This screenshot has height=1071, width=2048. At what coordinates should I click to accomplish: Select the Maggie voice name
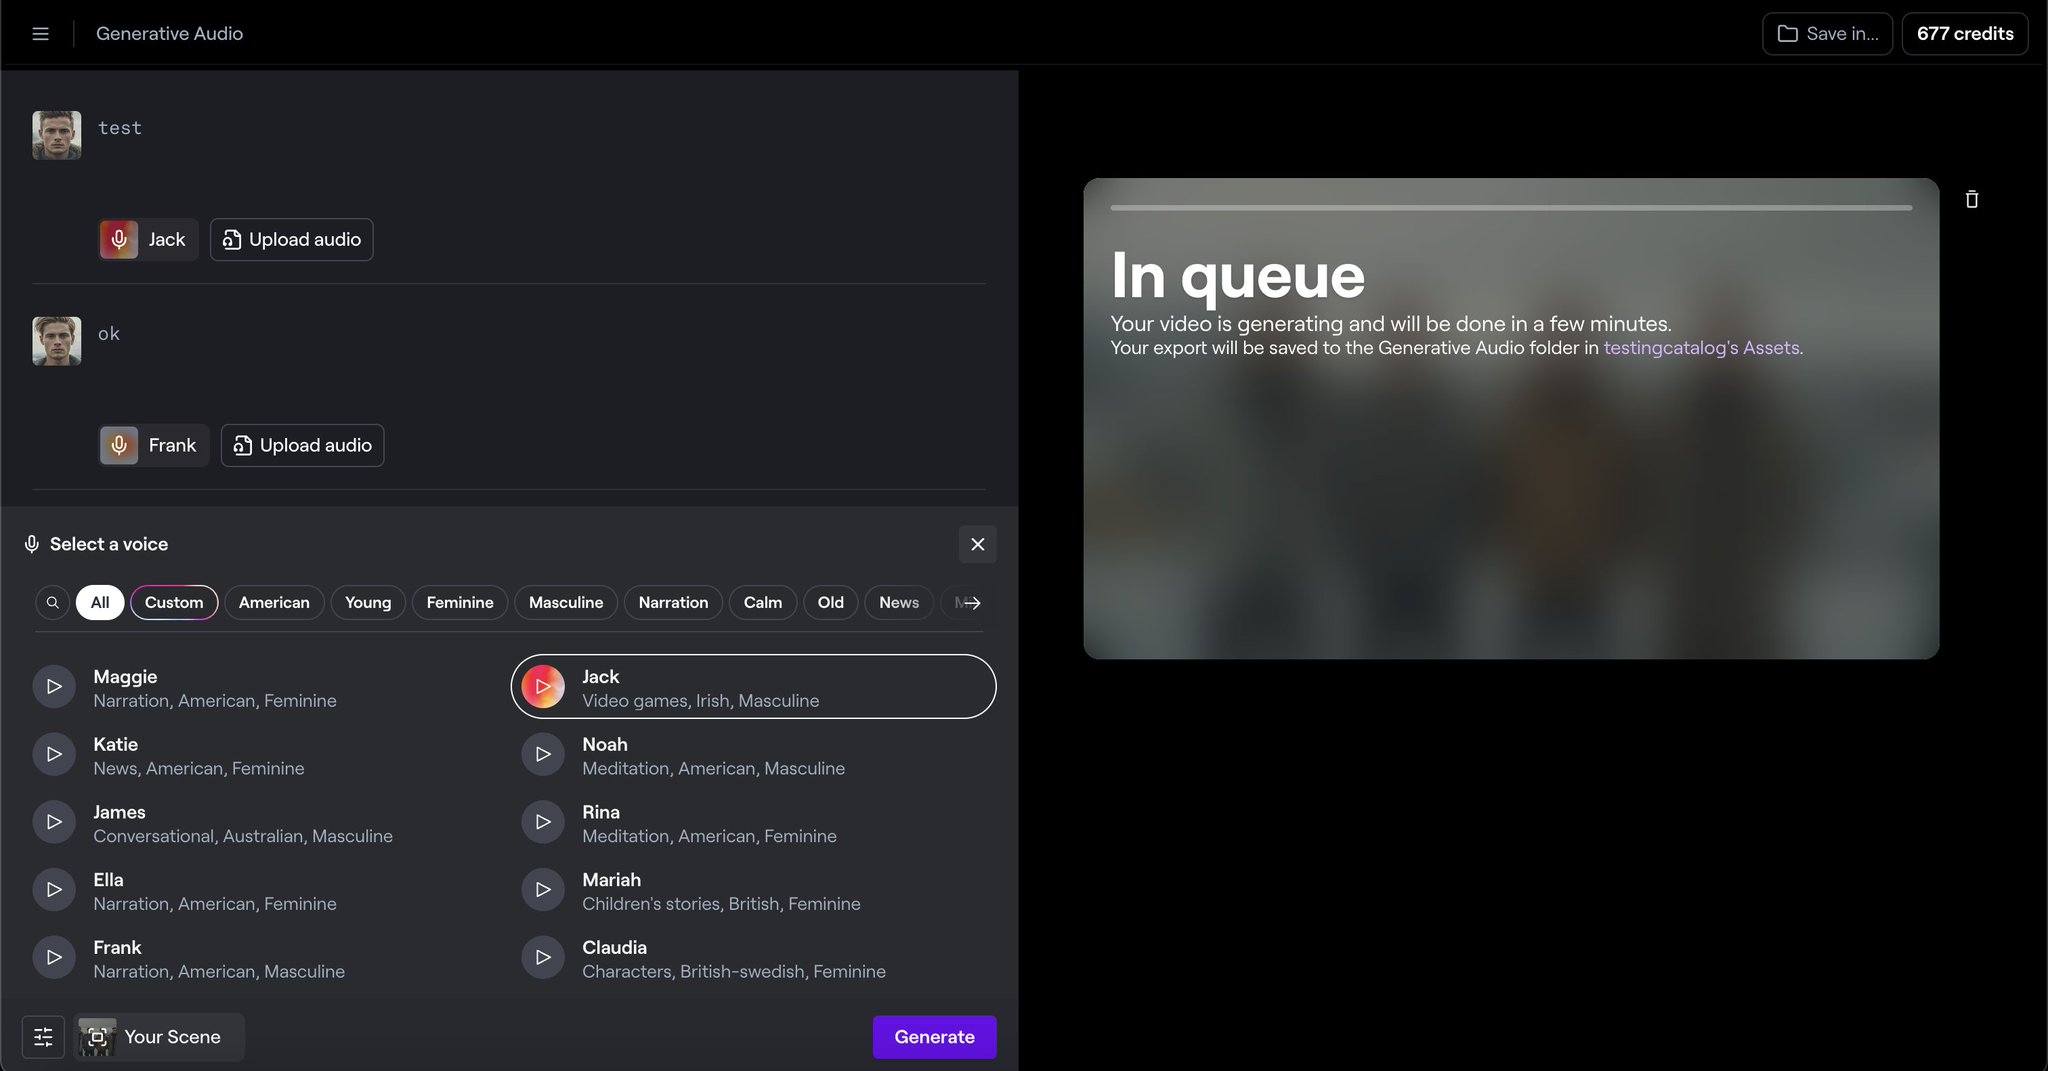(125, 677)
